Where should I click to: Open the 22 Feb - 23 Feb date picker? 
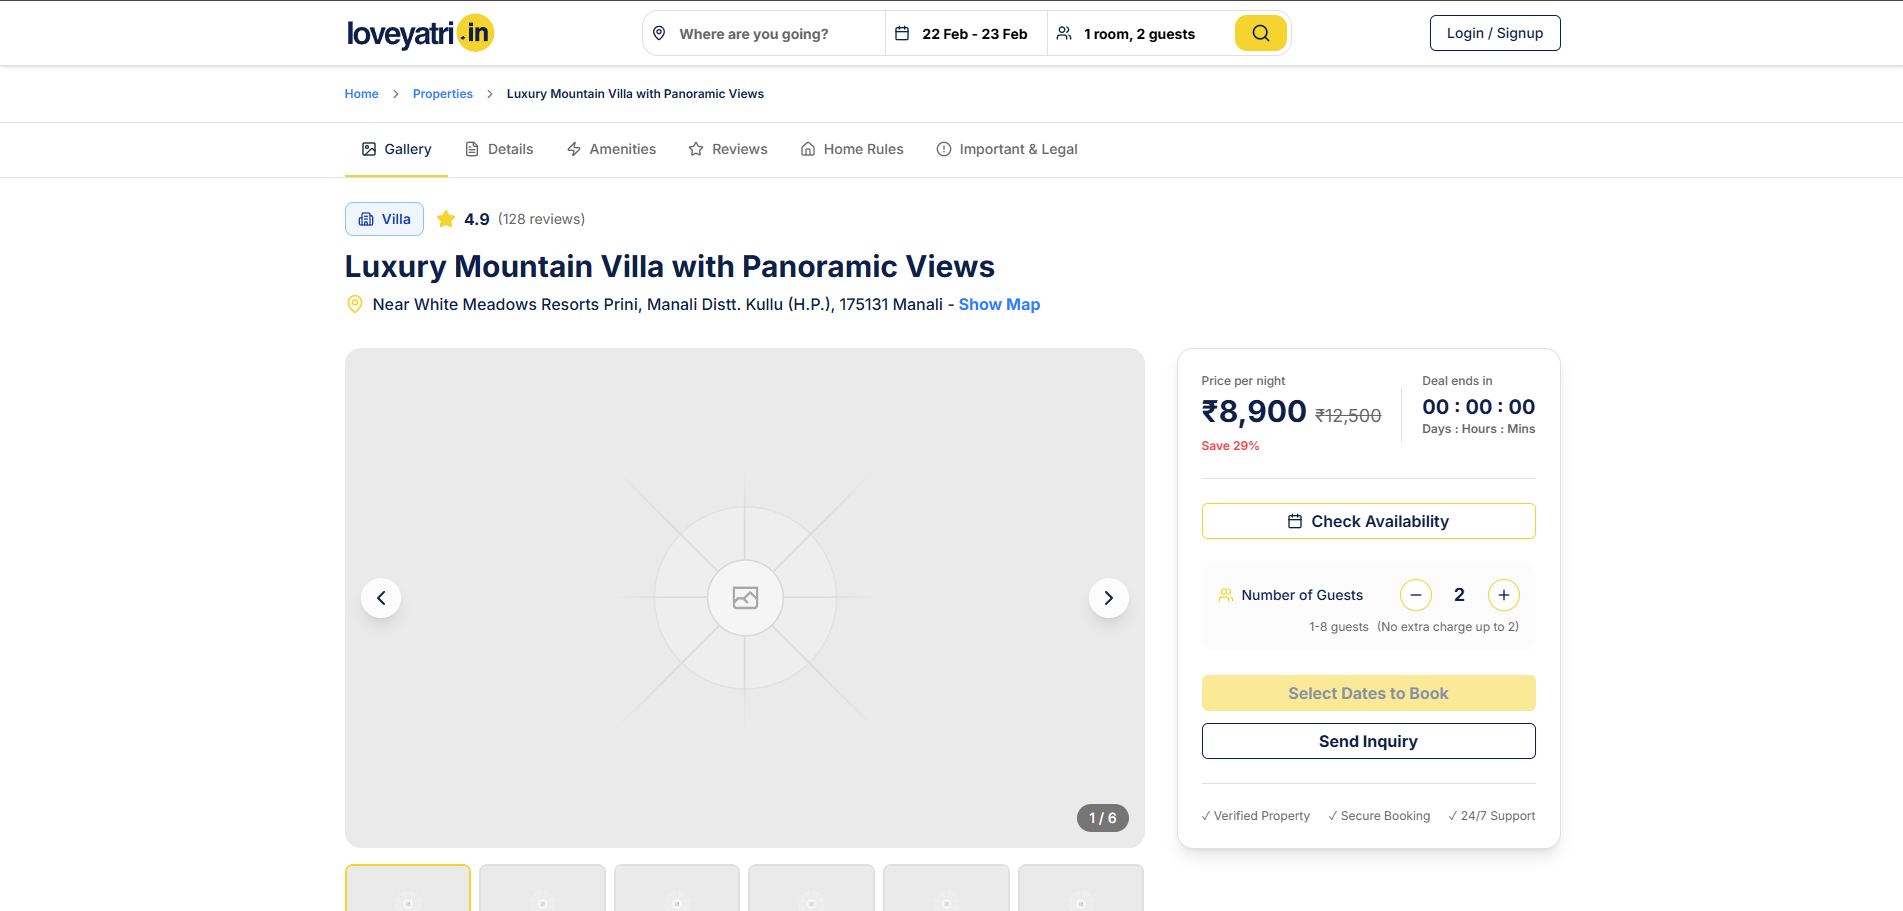coord(965,34)
